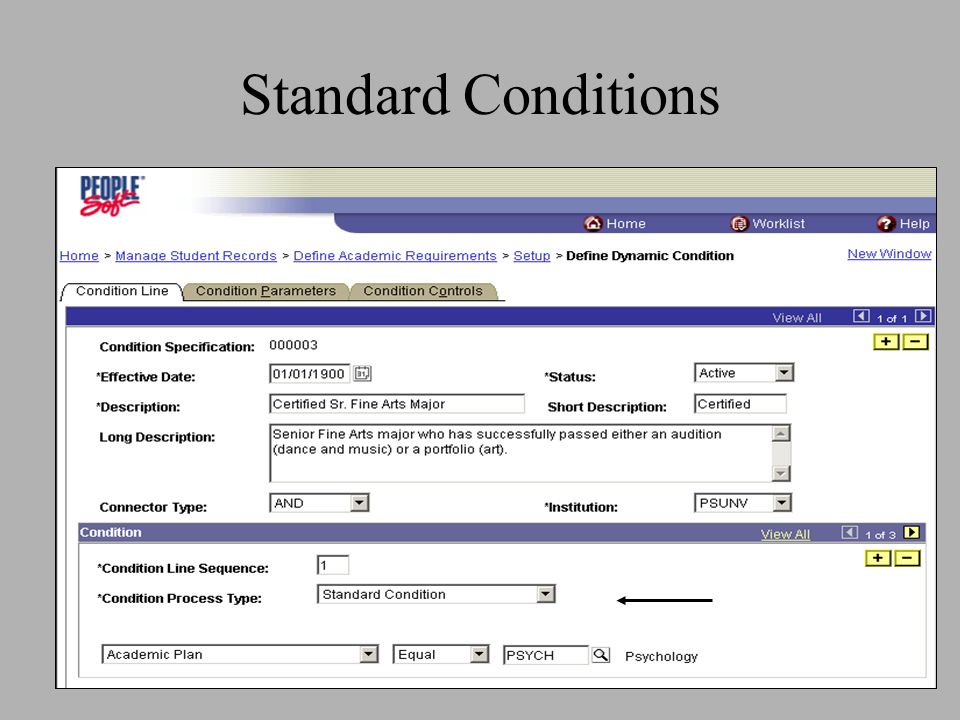This screenshot has height=720, width=960.
Task: Click Home breadcrumb link
Action: [x=79, y=256]
